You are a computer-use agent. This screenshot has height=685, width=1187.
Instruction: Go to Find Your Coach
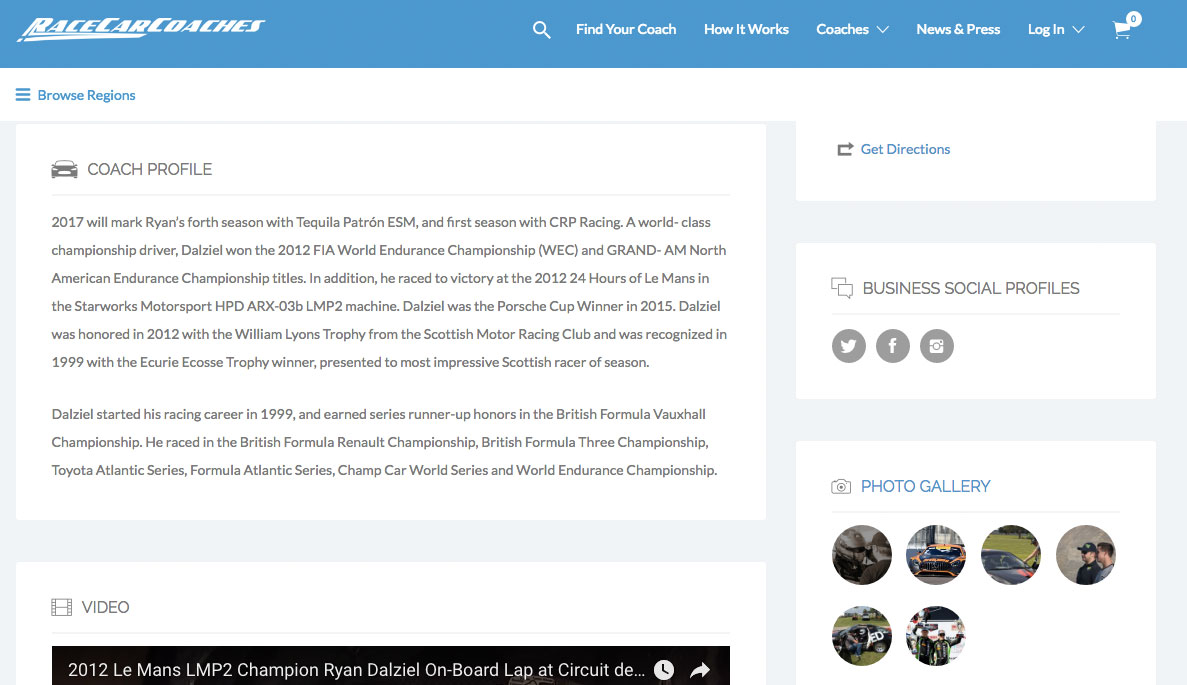626,30
